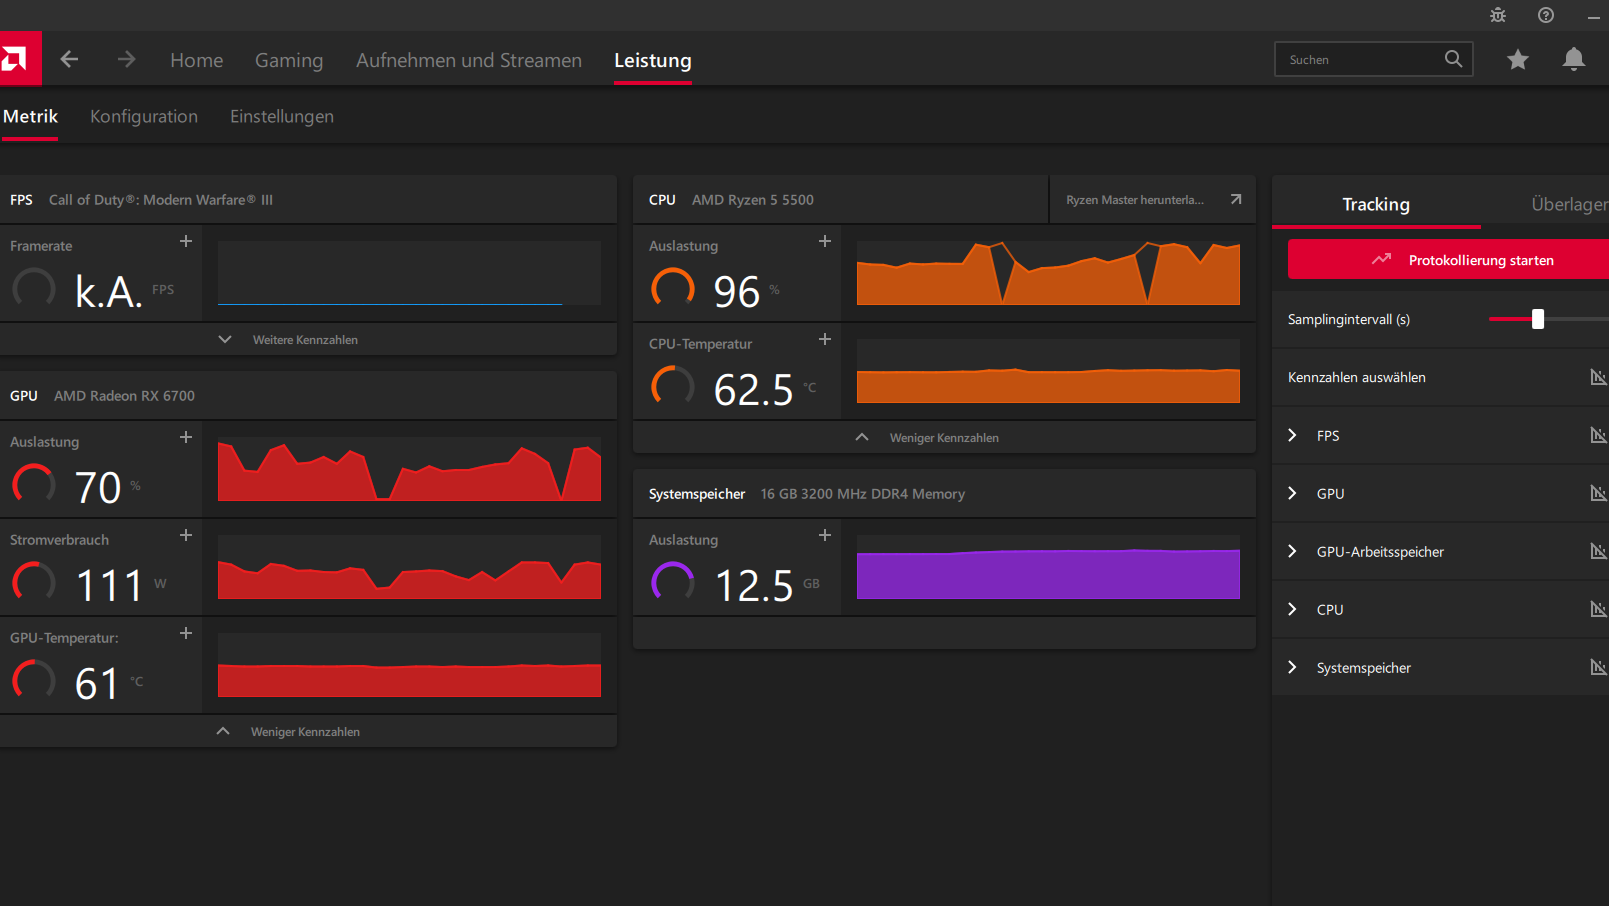The image size is (1609, 906).
Task: Switch to the Konfiguration sub-tab
Action: tap(144, 116)
